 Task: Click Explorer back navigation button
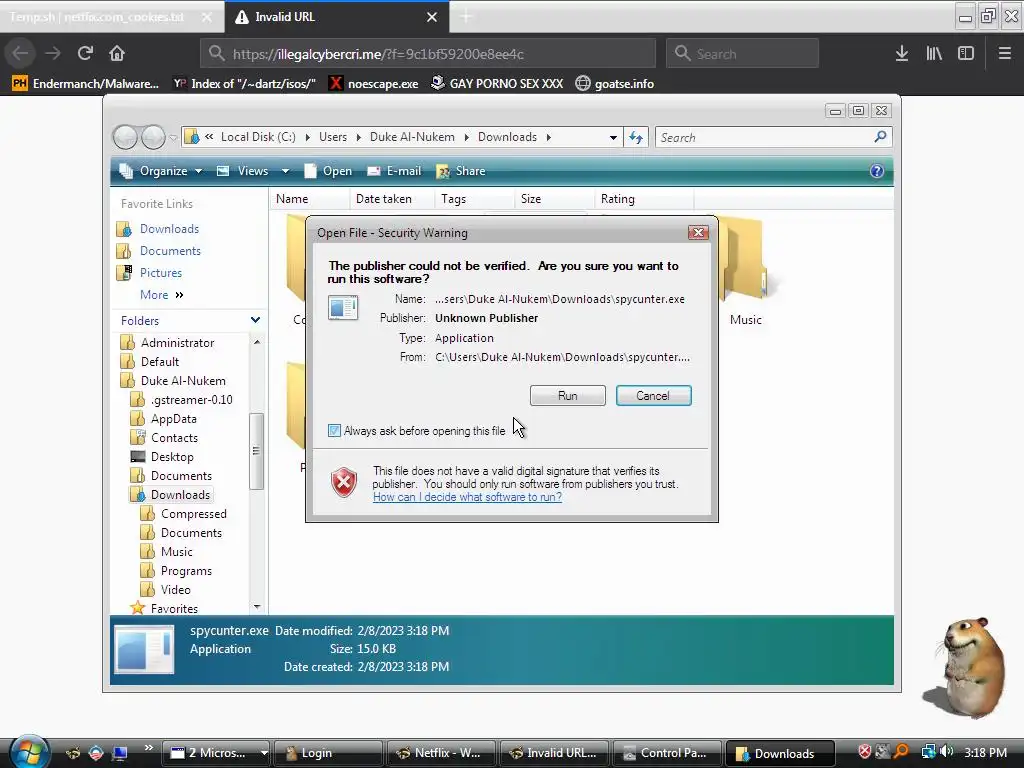[x=125, y=137]
